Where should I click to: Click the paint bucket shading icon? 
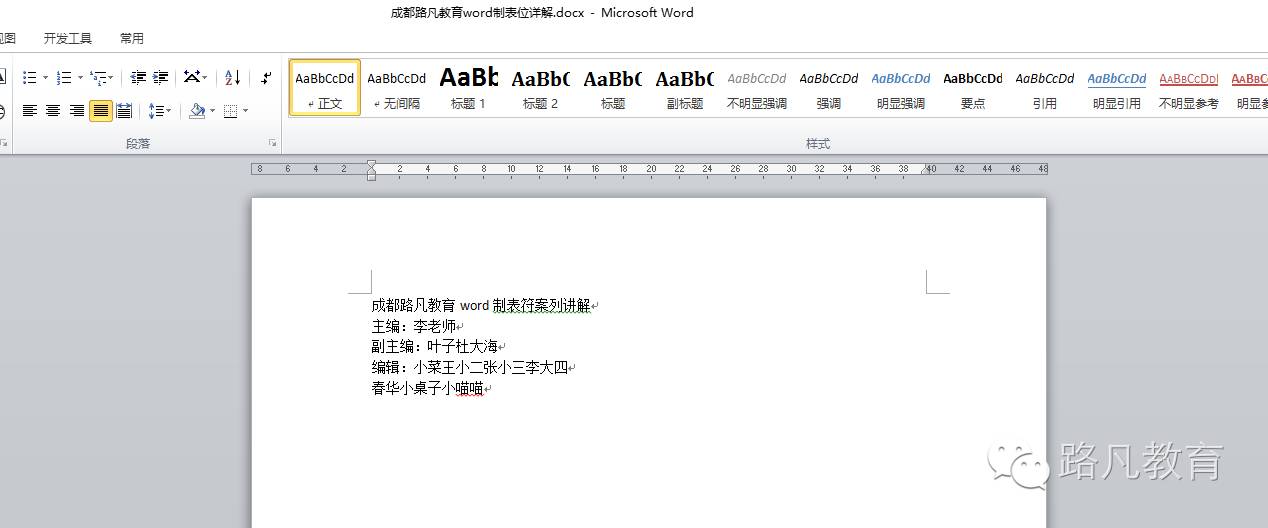(x=197, y=111)
